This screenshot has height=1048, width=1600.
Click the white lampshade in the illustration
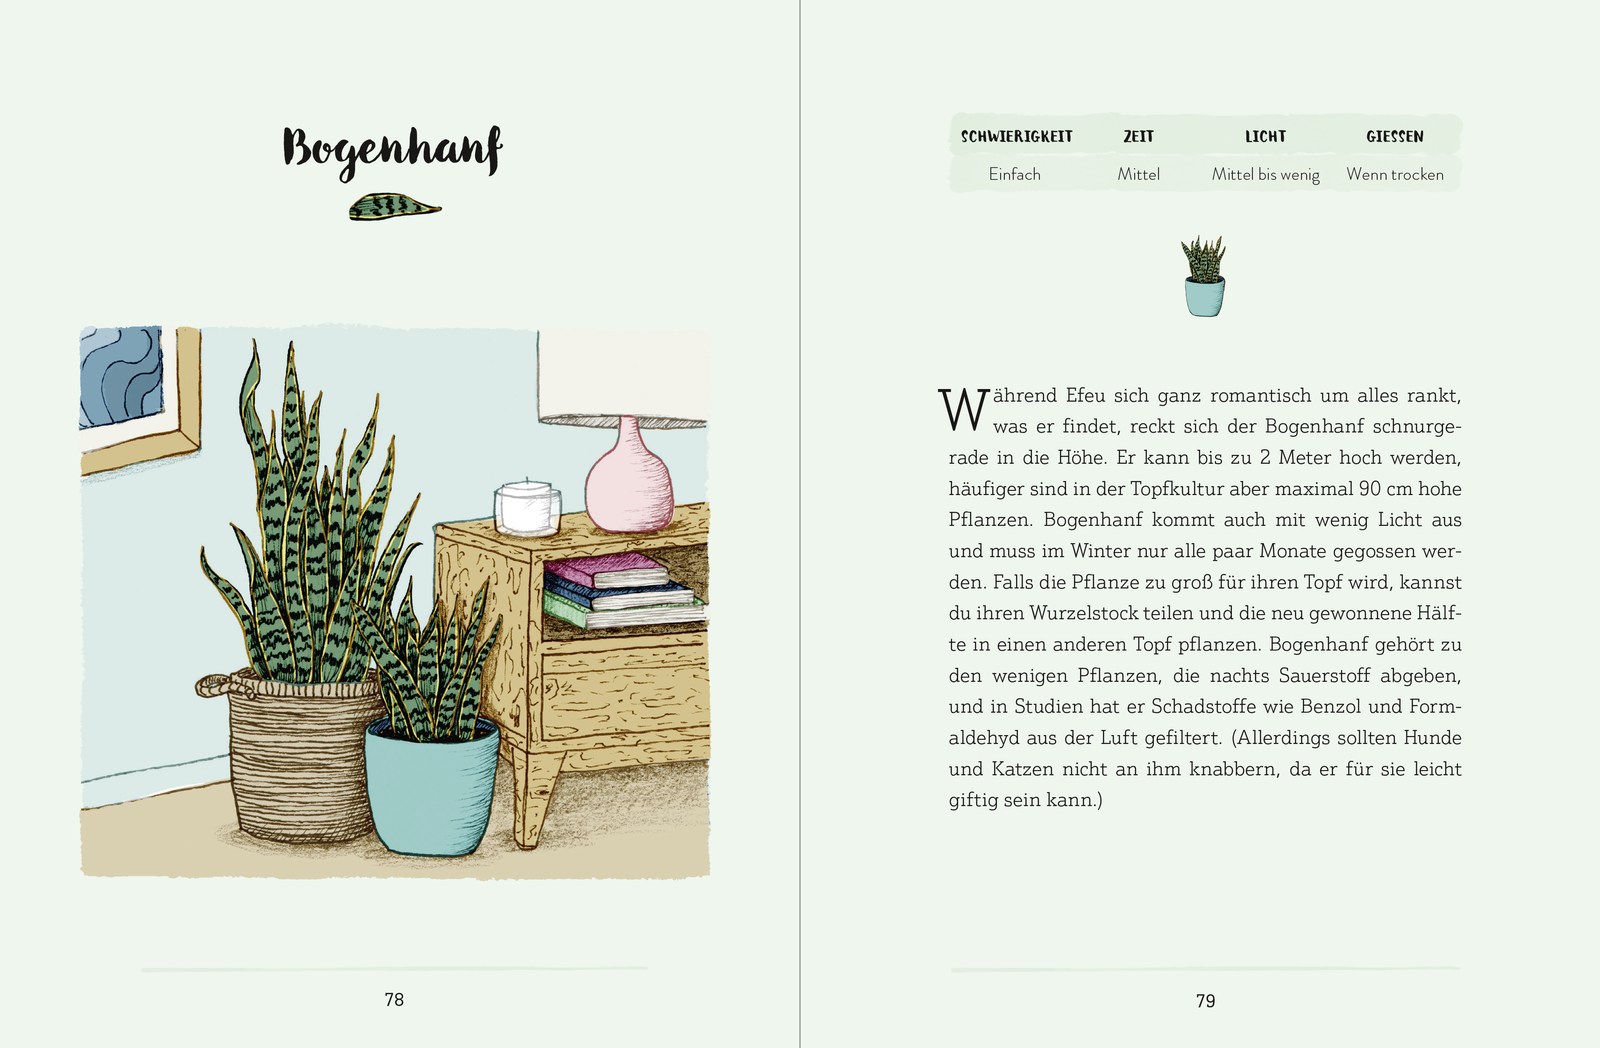[622, 376]
